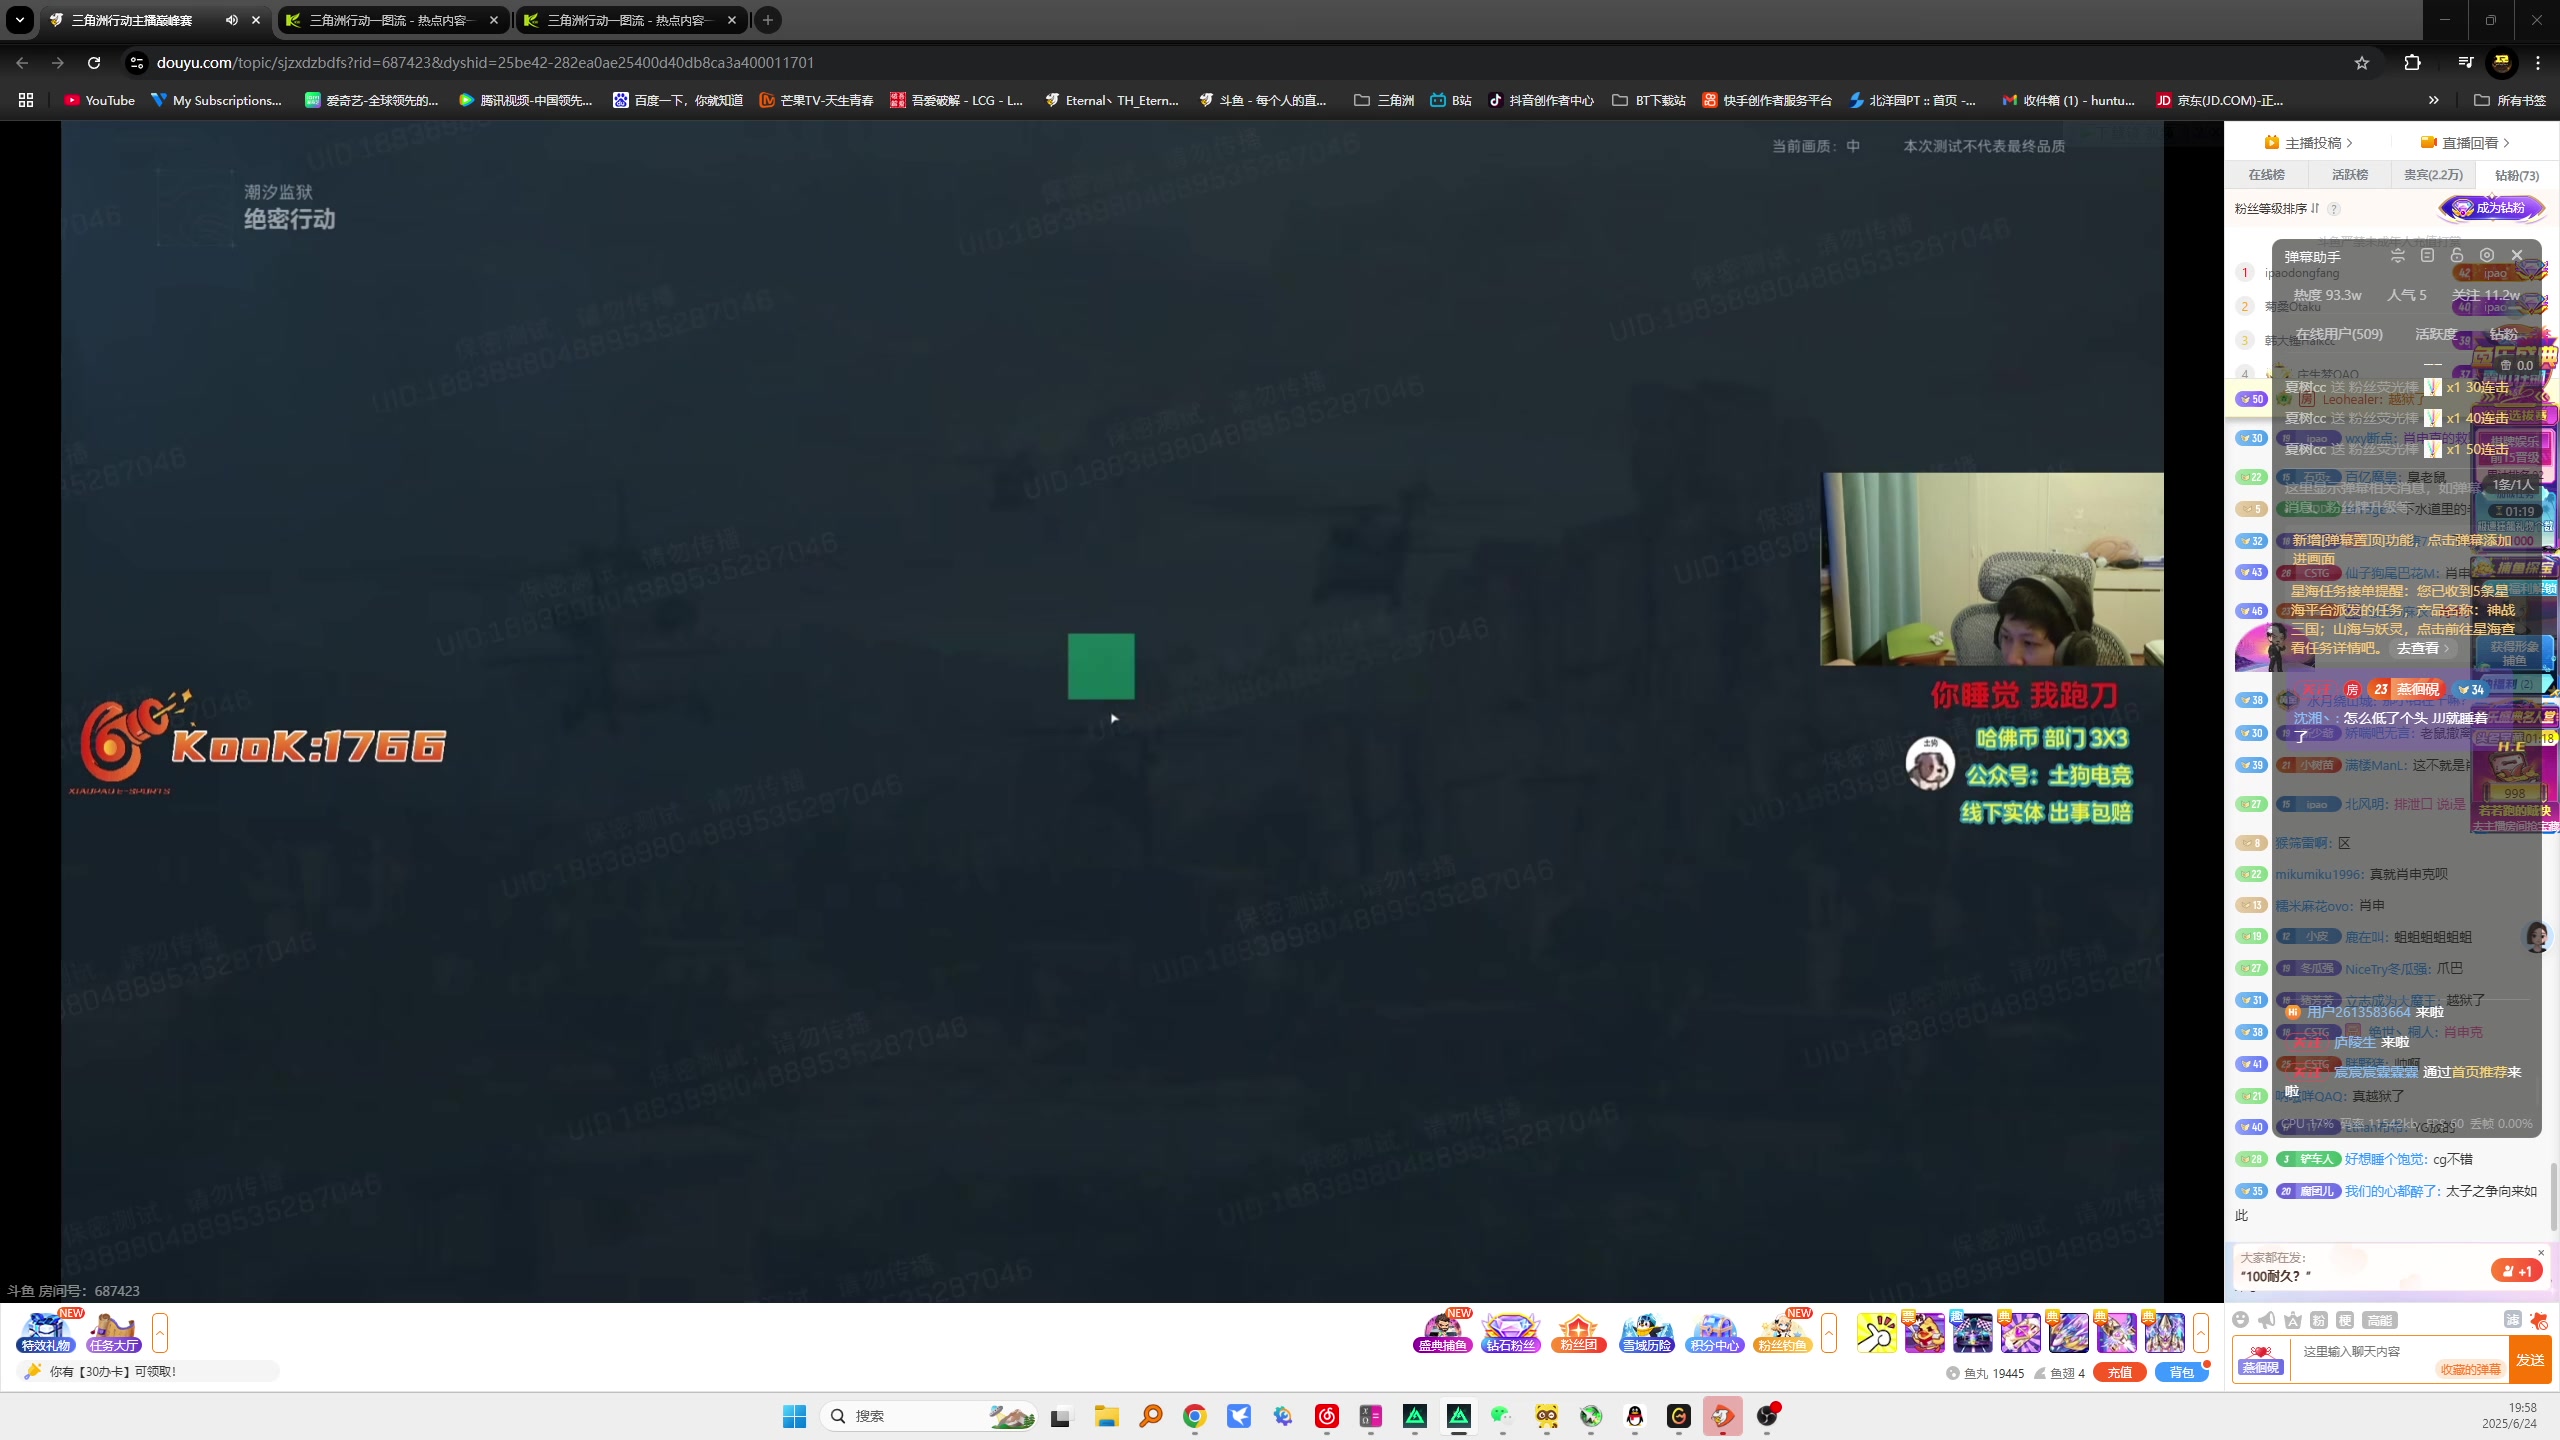Open the 粉丝钓鱼 activity icon
The image size is (2560, 1440).
pyautogui.click(x=1782, y=1332)
